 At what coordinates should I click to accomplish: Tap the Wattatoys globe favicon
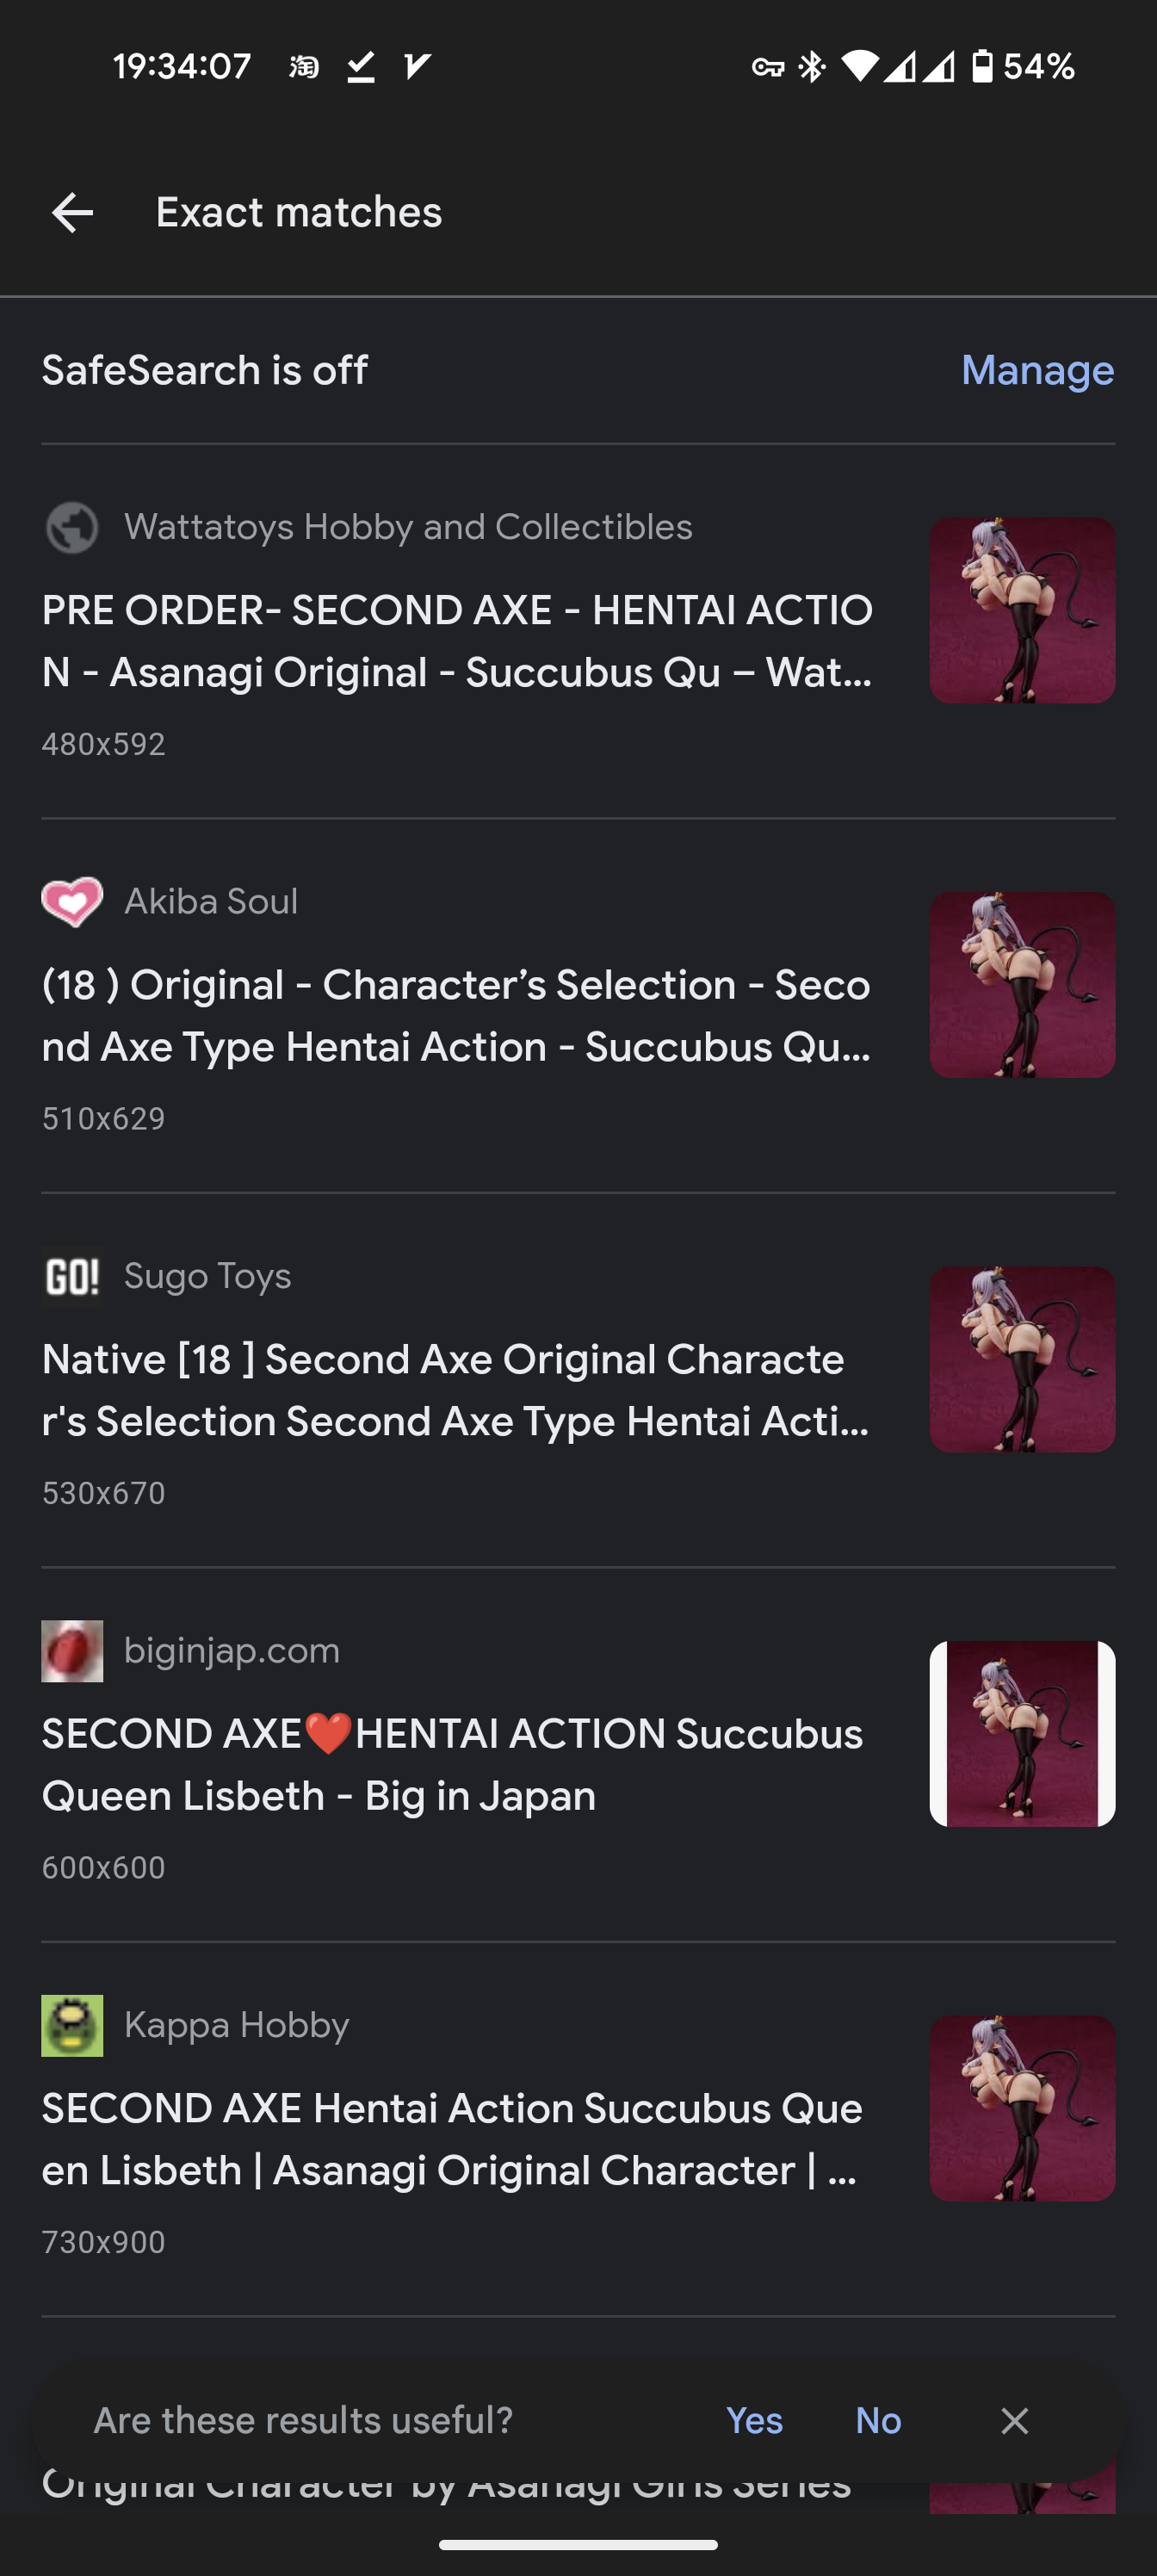pyautogui.click(x=72, y=527)
